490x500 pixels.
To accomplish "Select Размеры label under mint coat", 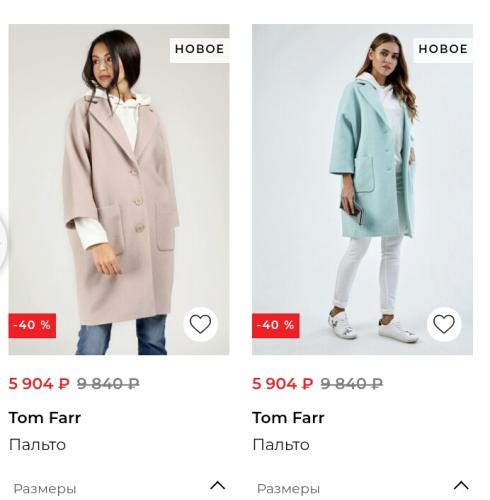I will click(x=288, y=489).
